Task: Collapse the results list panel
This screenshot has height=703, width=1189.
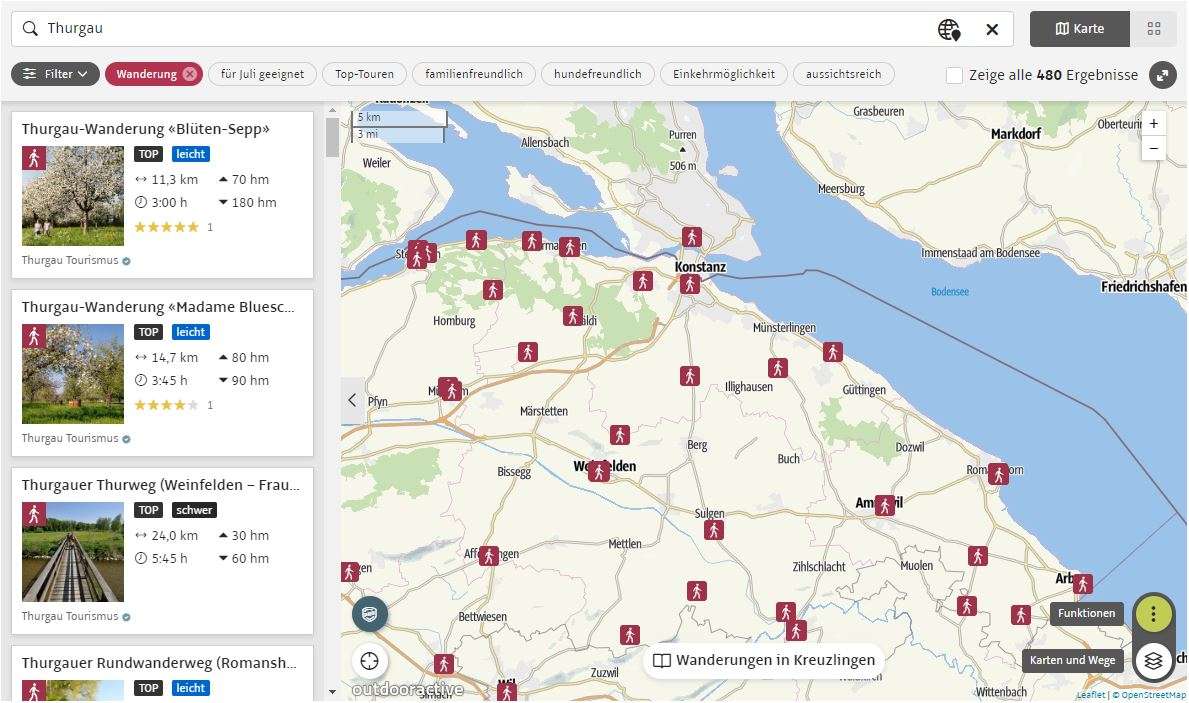Action: [352, 400]
